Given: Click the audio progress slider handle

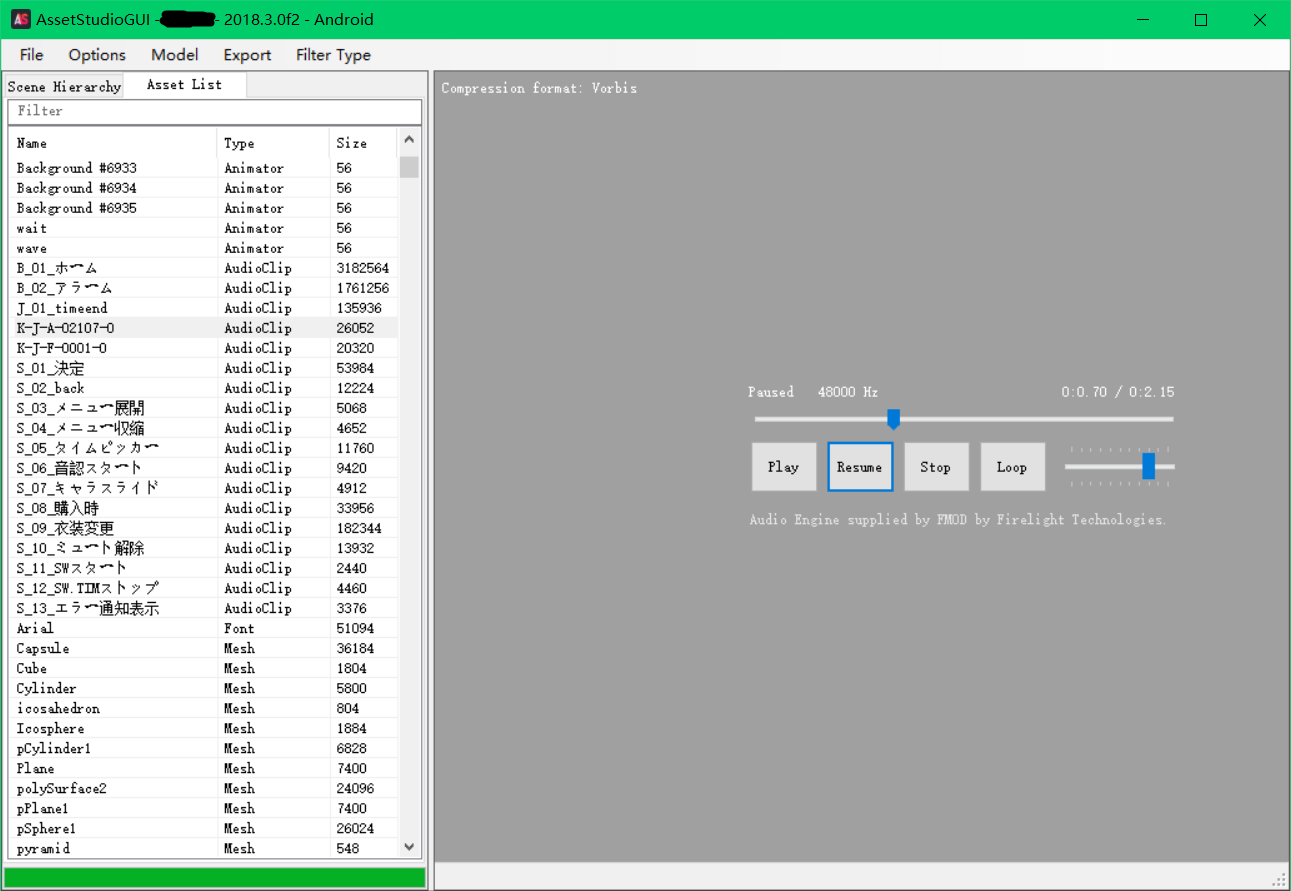Looking at the screenshot, I should [x=894, y=419].
